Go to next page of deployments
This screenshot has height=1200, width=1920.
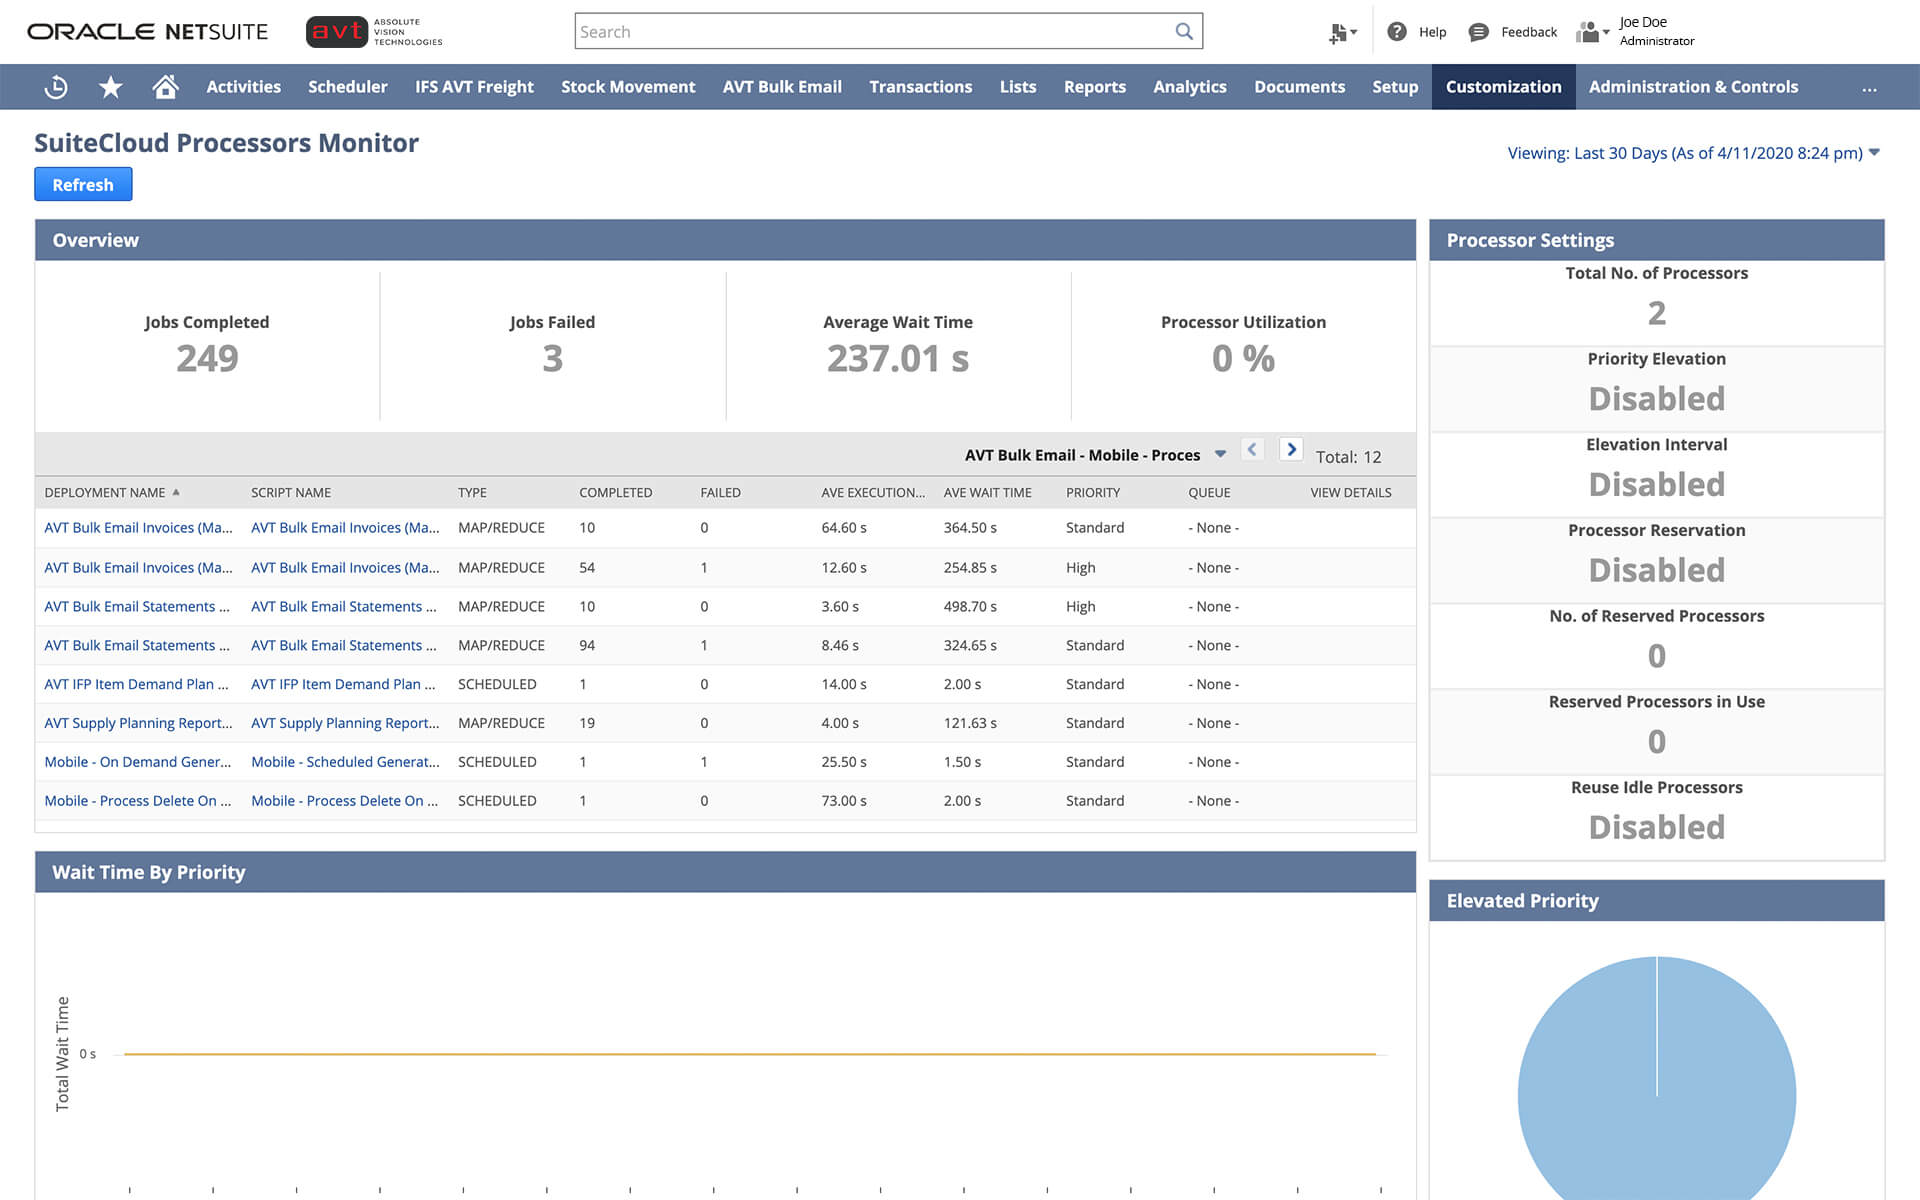click(1291, 450)
